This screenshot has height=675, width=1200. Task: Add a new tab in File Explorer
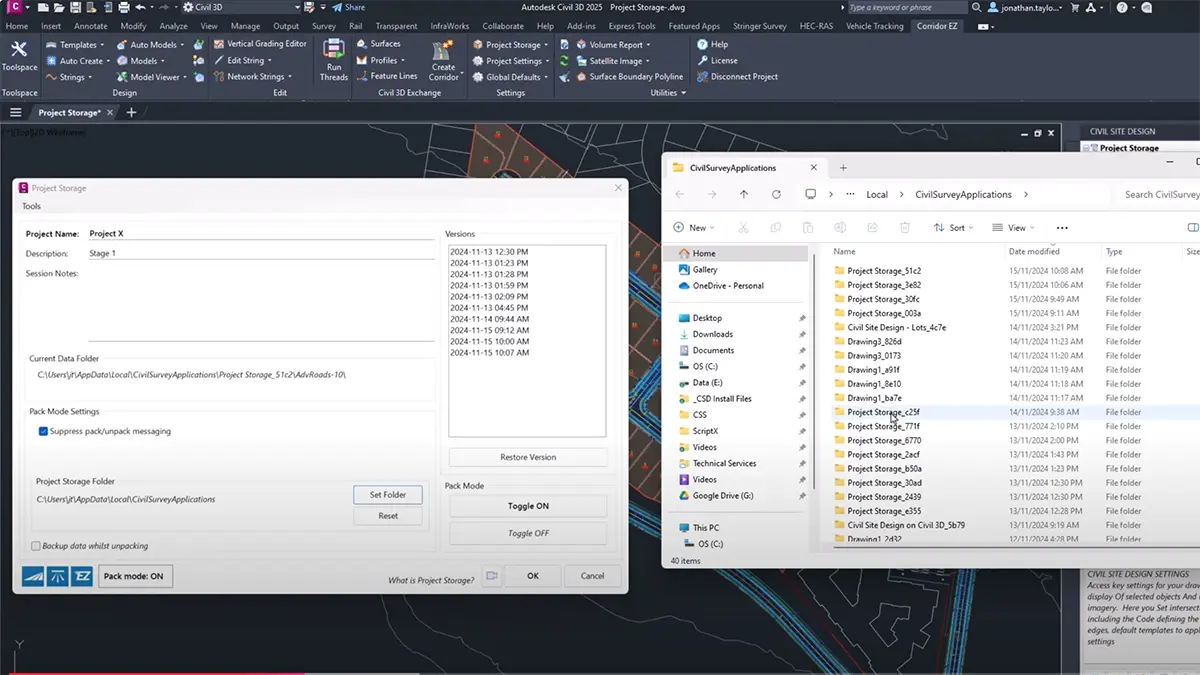click(x=843, y=168)
